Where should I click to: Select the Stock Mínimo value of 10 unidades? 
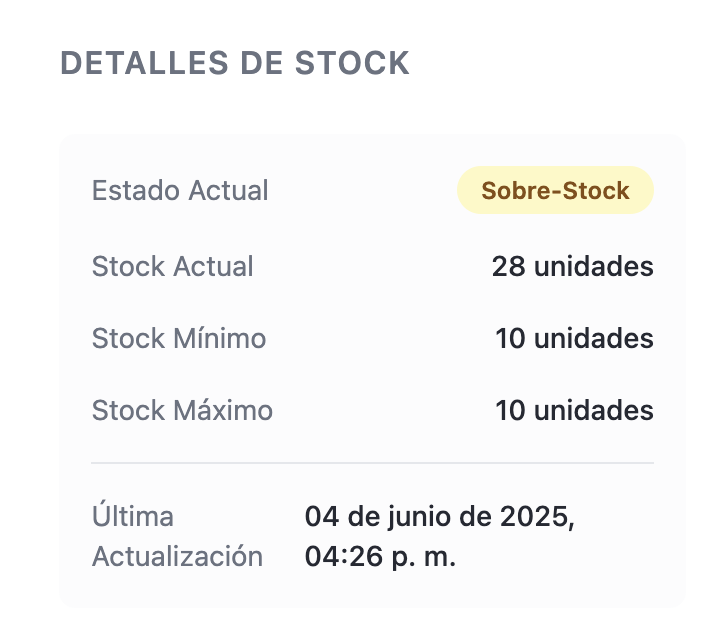pyautogui.click(x=574, y=339)
